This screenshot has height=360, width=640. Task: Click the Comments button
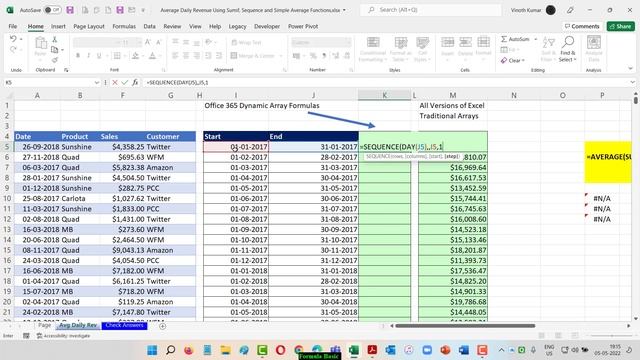tap(582, 26)
